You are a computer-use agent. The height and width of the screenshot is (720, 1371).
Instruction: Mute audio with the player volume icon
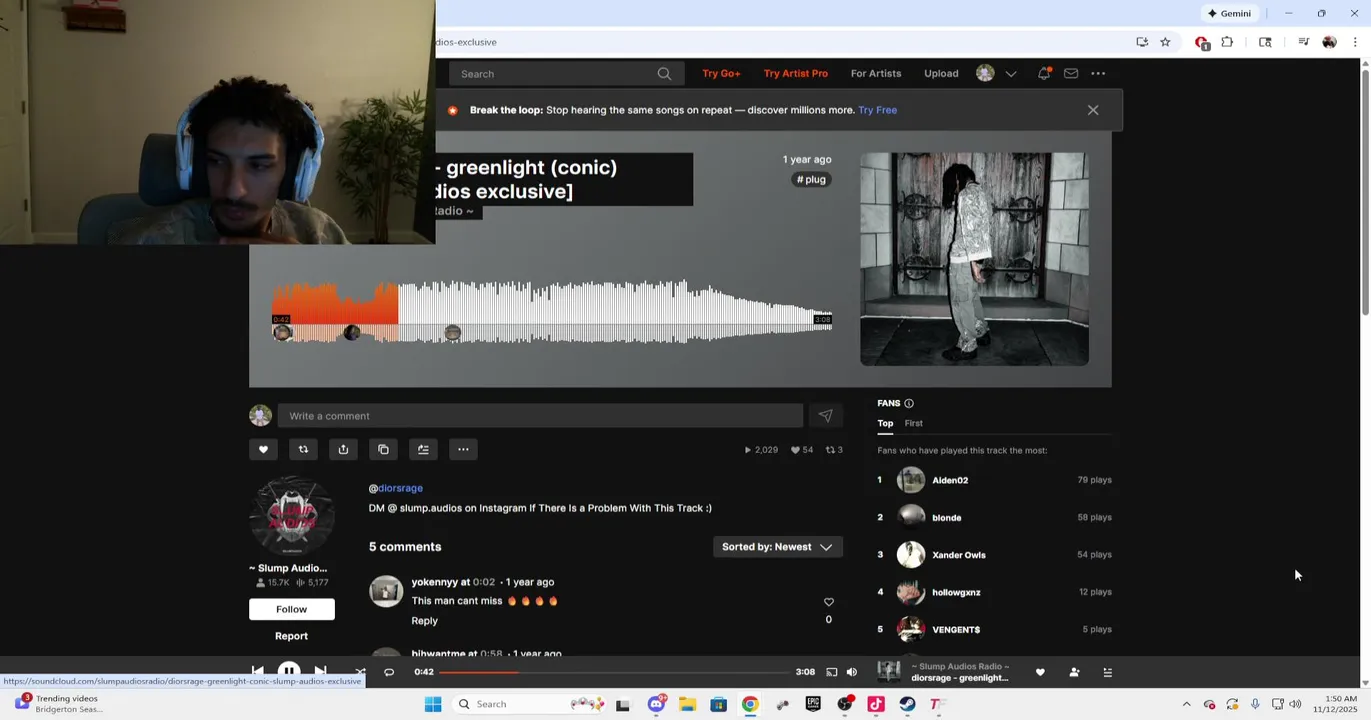coord(852,673)
